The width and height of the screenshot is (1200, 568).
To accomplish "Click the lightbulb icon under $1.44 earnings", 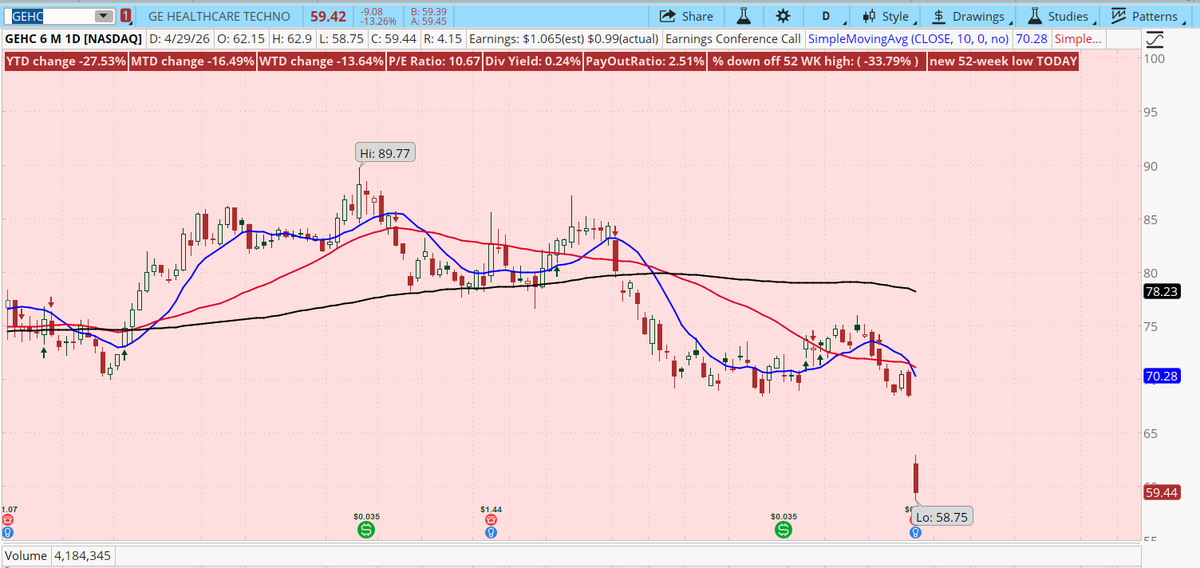I will point(490,533).
